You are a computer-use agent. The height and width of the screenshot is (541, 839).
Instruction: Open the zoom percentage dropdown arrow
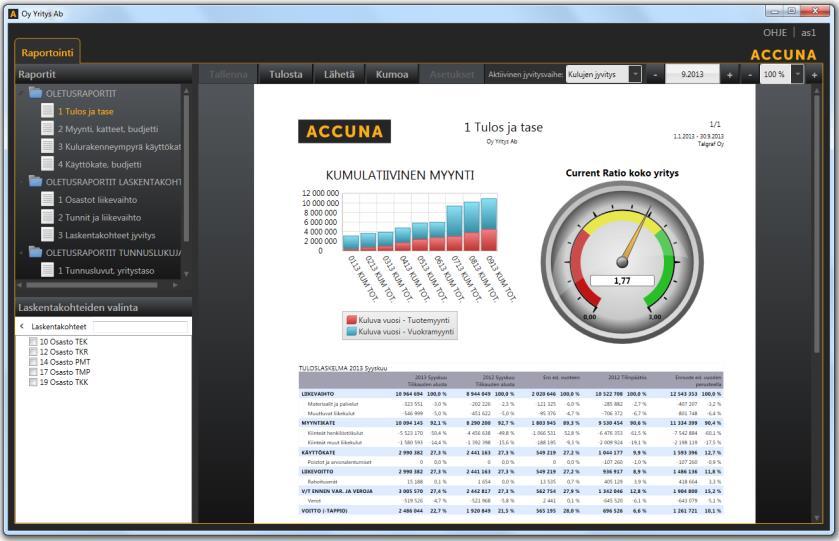pos(797,74)
